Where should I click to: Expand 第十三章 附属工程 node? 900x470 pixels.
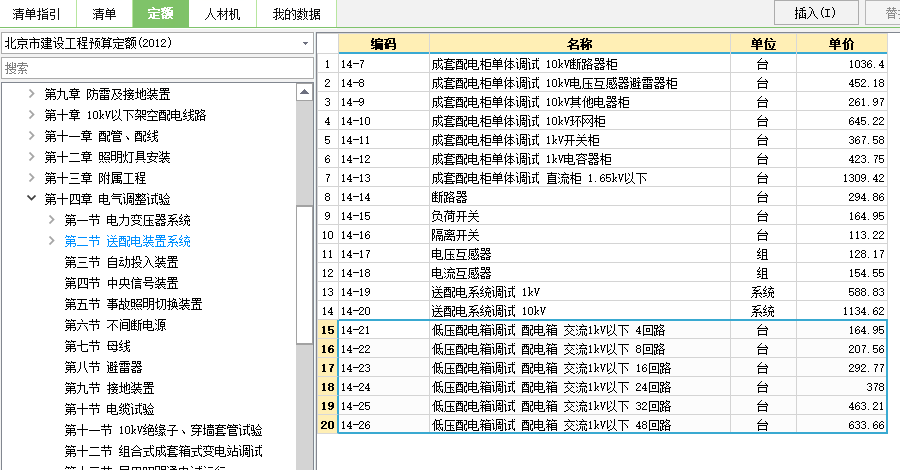(x=32, y=178)
